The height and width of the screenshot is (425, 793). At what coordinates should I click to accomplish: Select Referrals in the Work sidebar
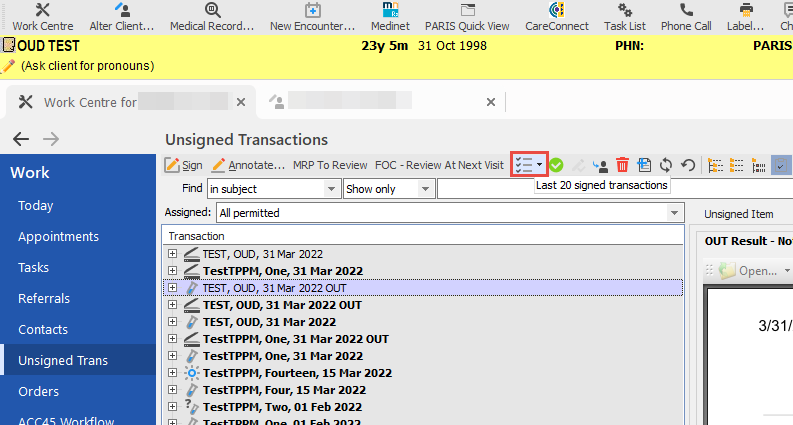coord(44,299)
